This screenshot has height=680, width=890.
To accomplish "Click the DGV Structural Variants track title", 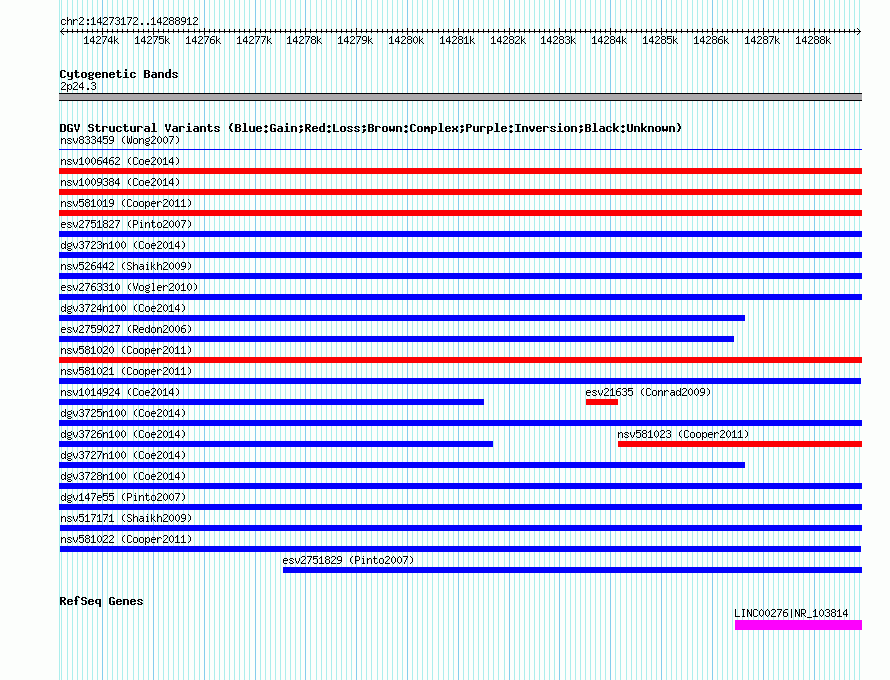I will click(x=371, y=128).
